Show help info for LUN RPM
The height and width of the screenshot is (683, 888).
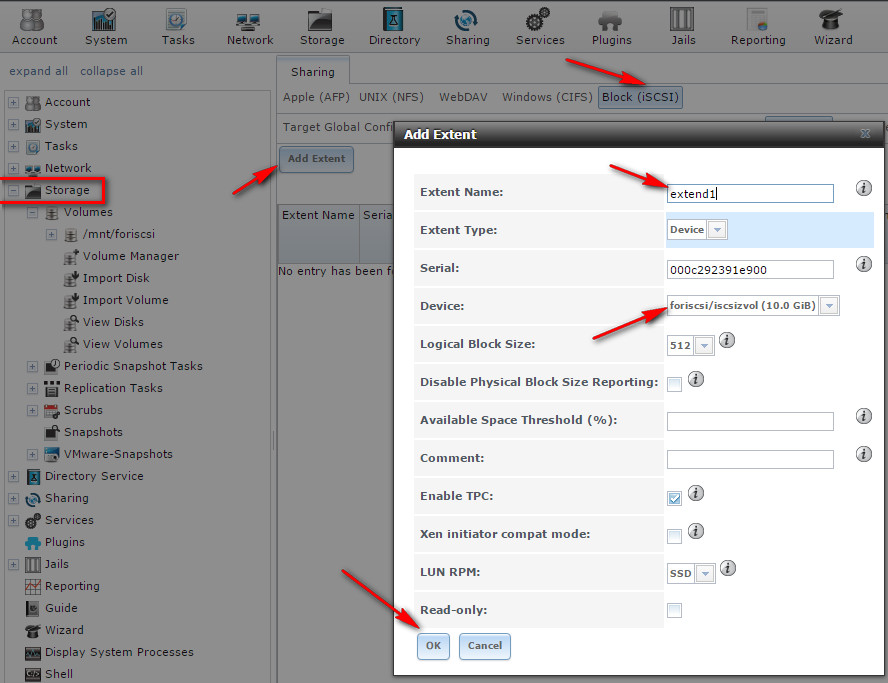pos(728,568)
